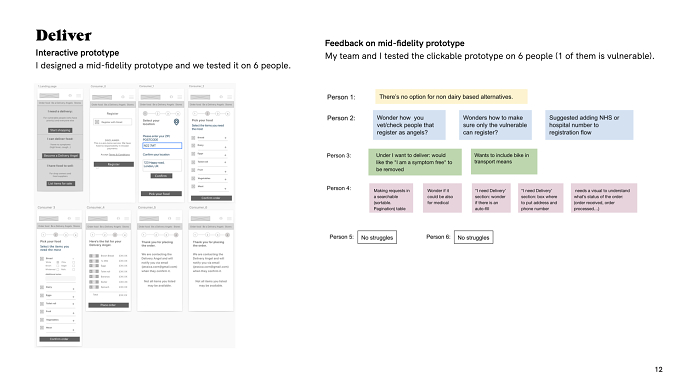Select the Consumer_0 Register wireframe screen
The width and height of the screenshot is (680, 383).
(x=113, y=145)
